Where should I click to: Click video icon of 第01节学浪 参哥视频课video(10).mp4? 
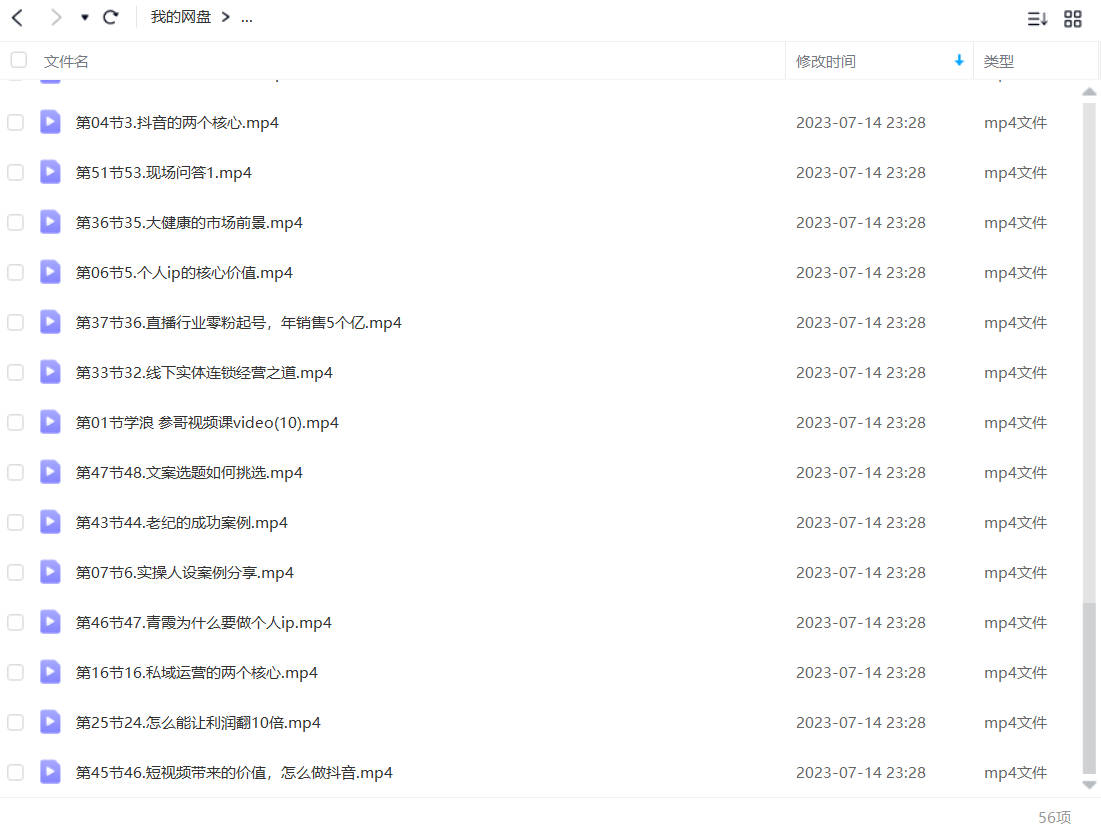pos(50,422)
